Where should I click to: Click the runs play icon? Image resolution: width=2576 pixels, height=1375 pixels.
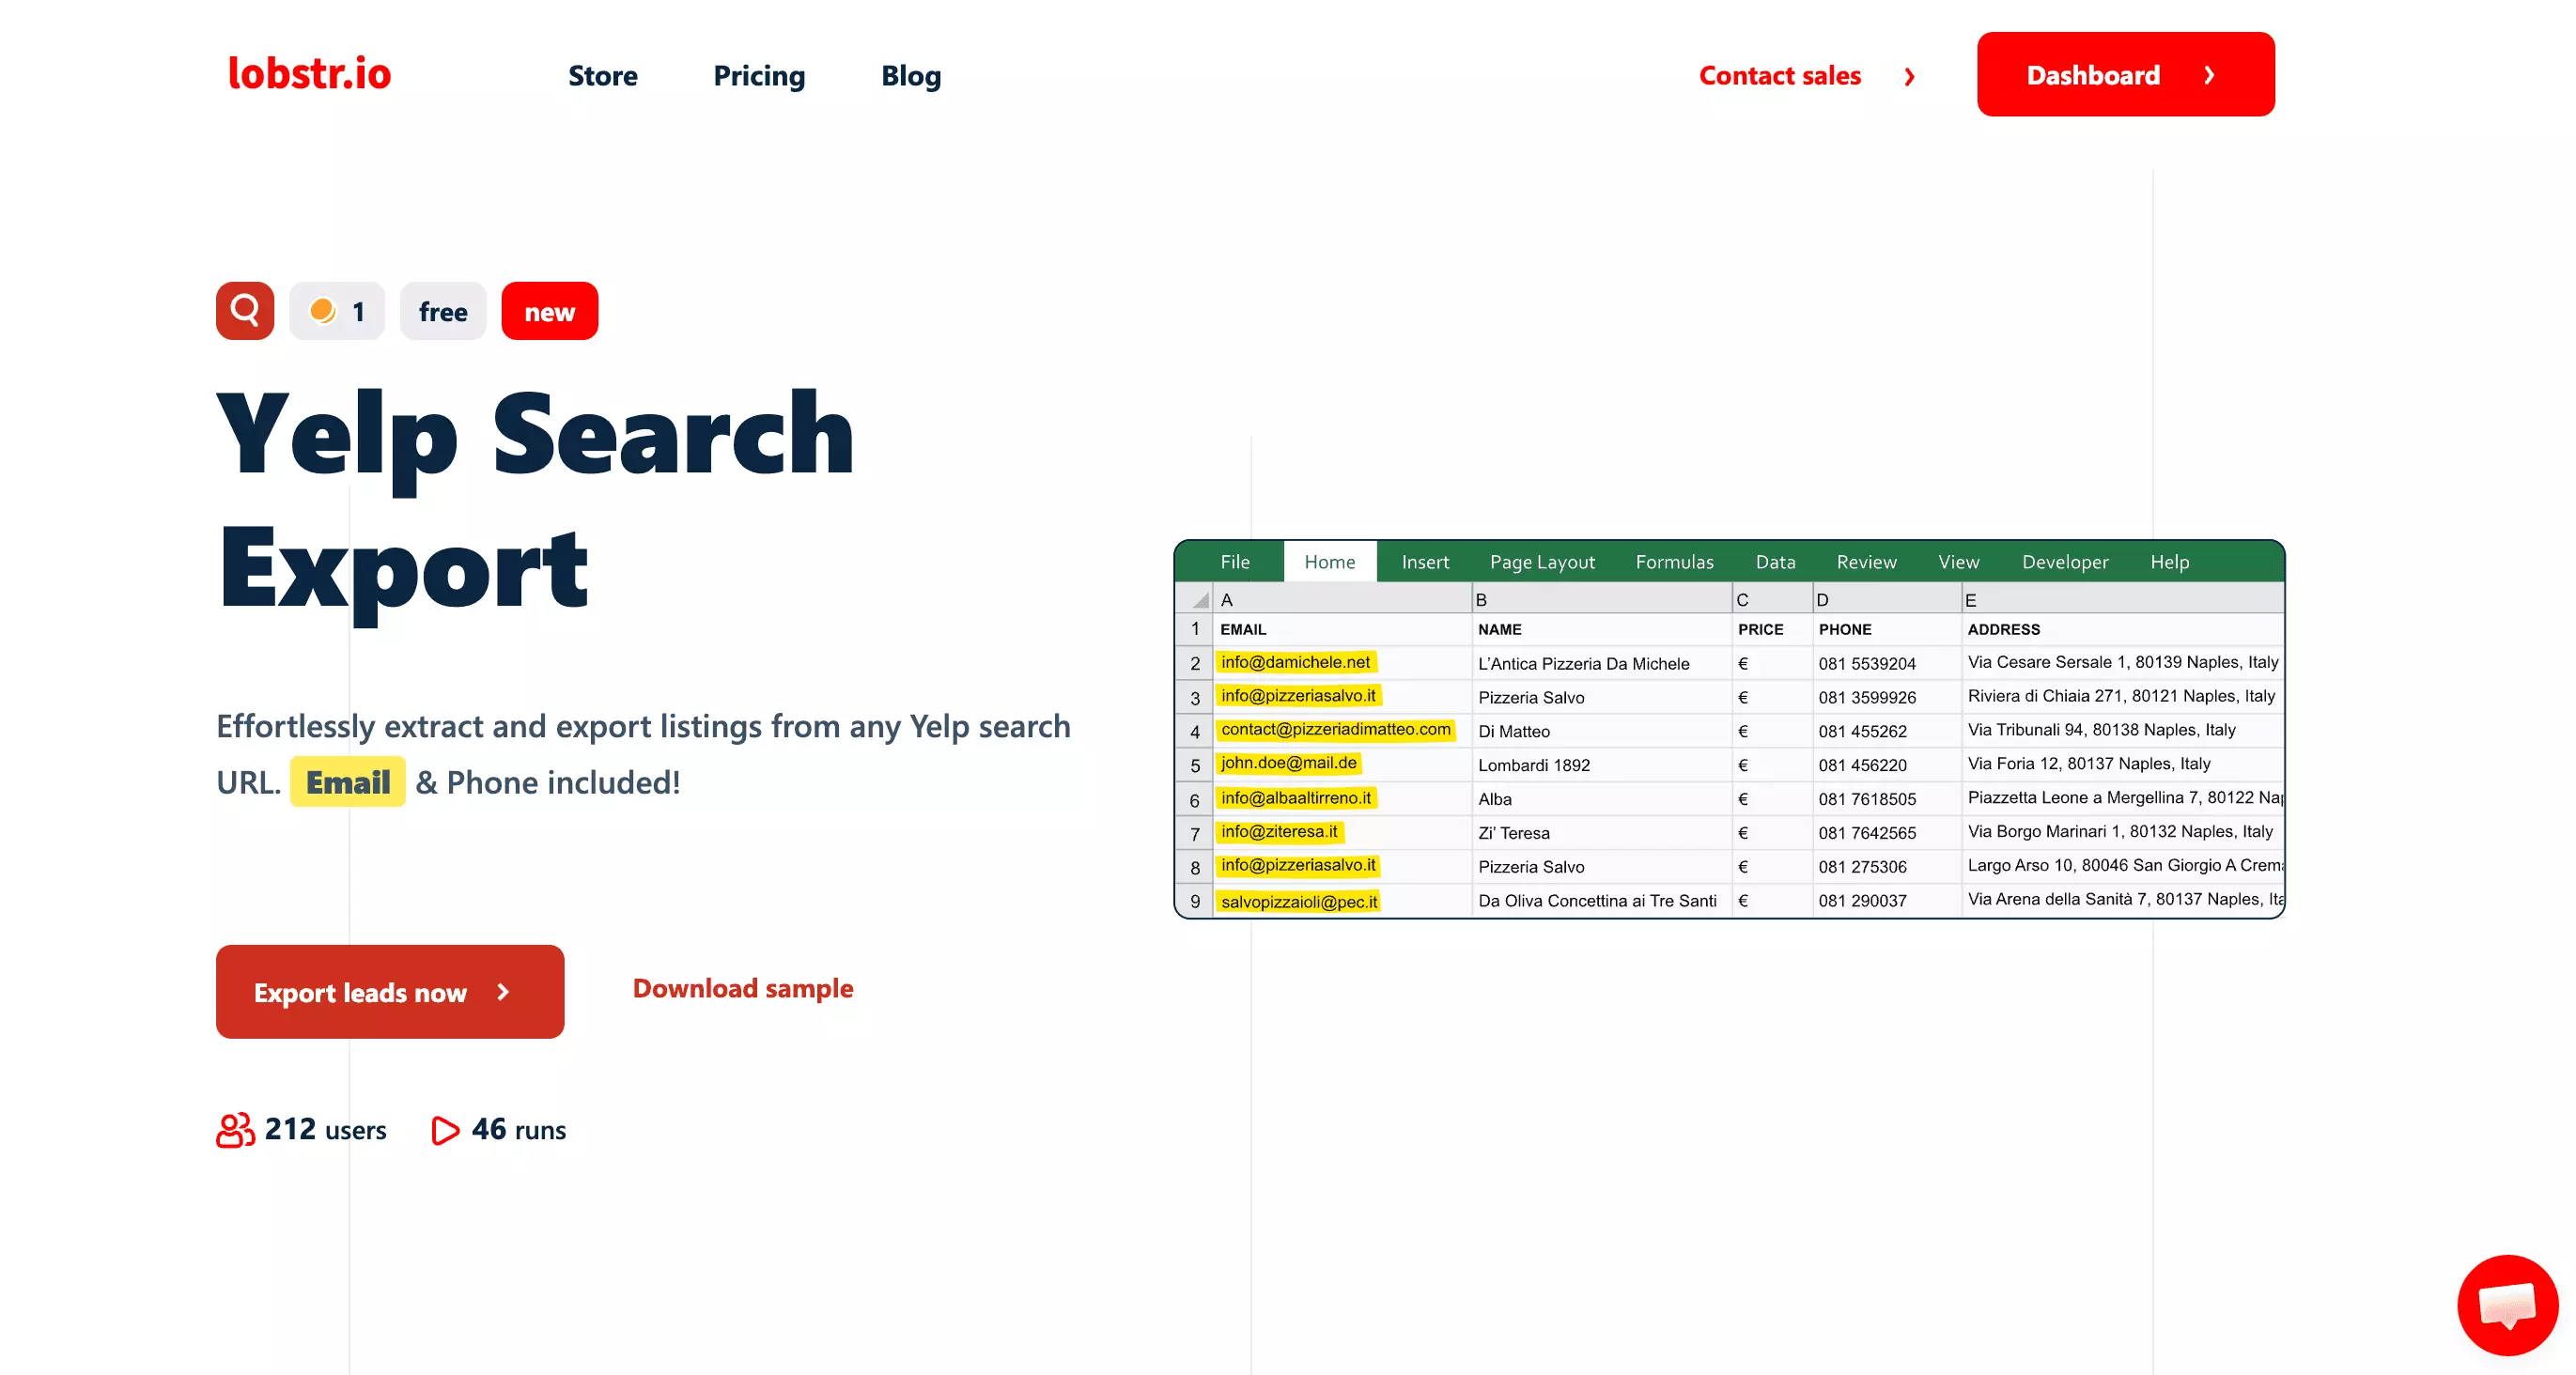tap(445, 1131)
